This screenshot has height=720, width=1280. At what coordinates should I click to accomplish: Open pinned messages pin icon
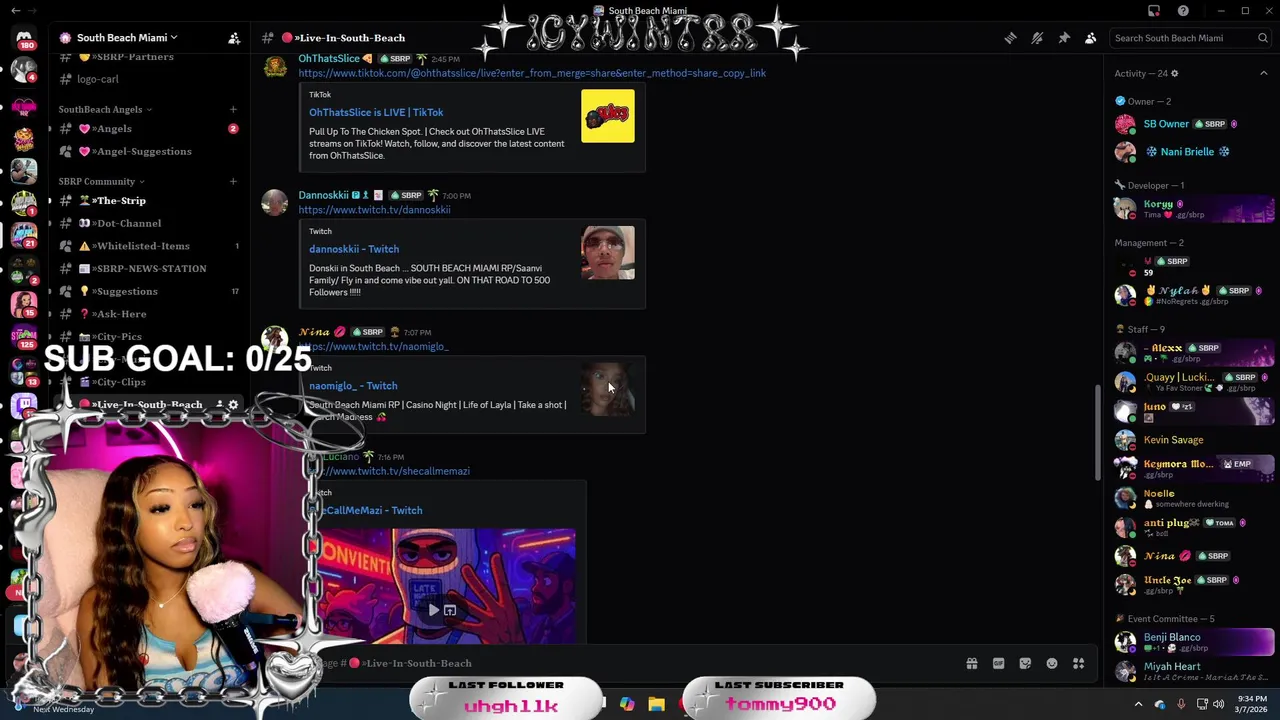[x=1064, y=38]
